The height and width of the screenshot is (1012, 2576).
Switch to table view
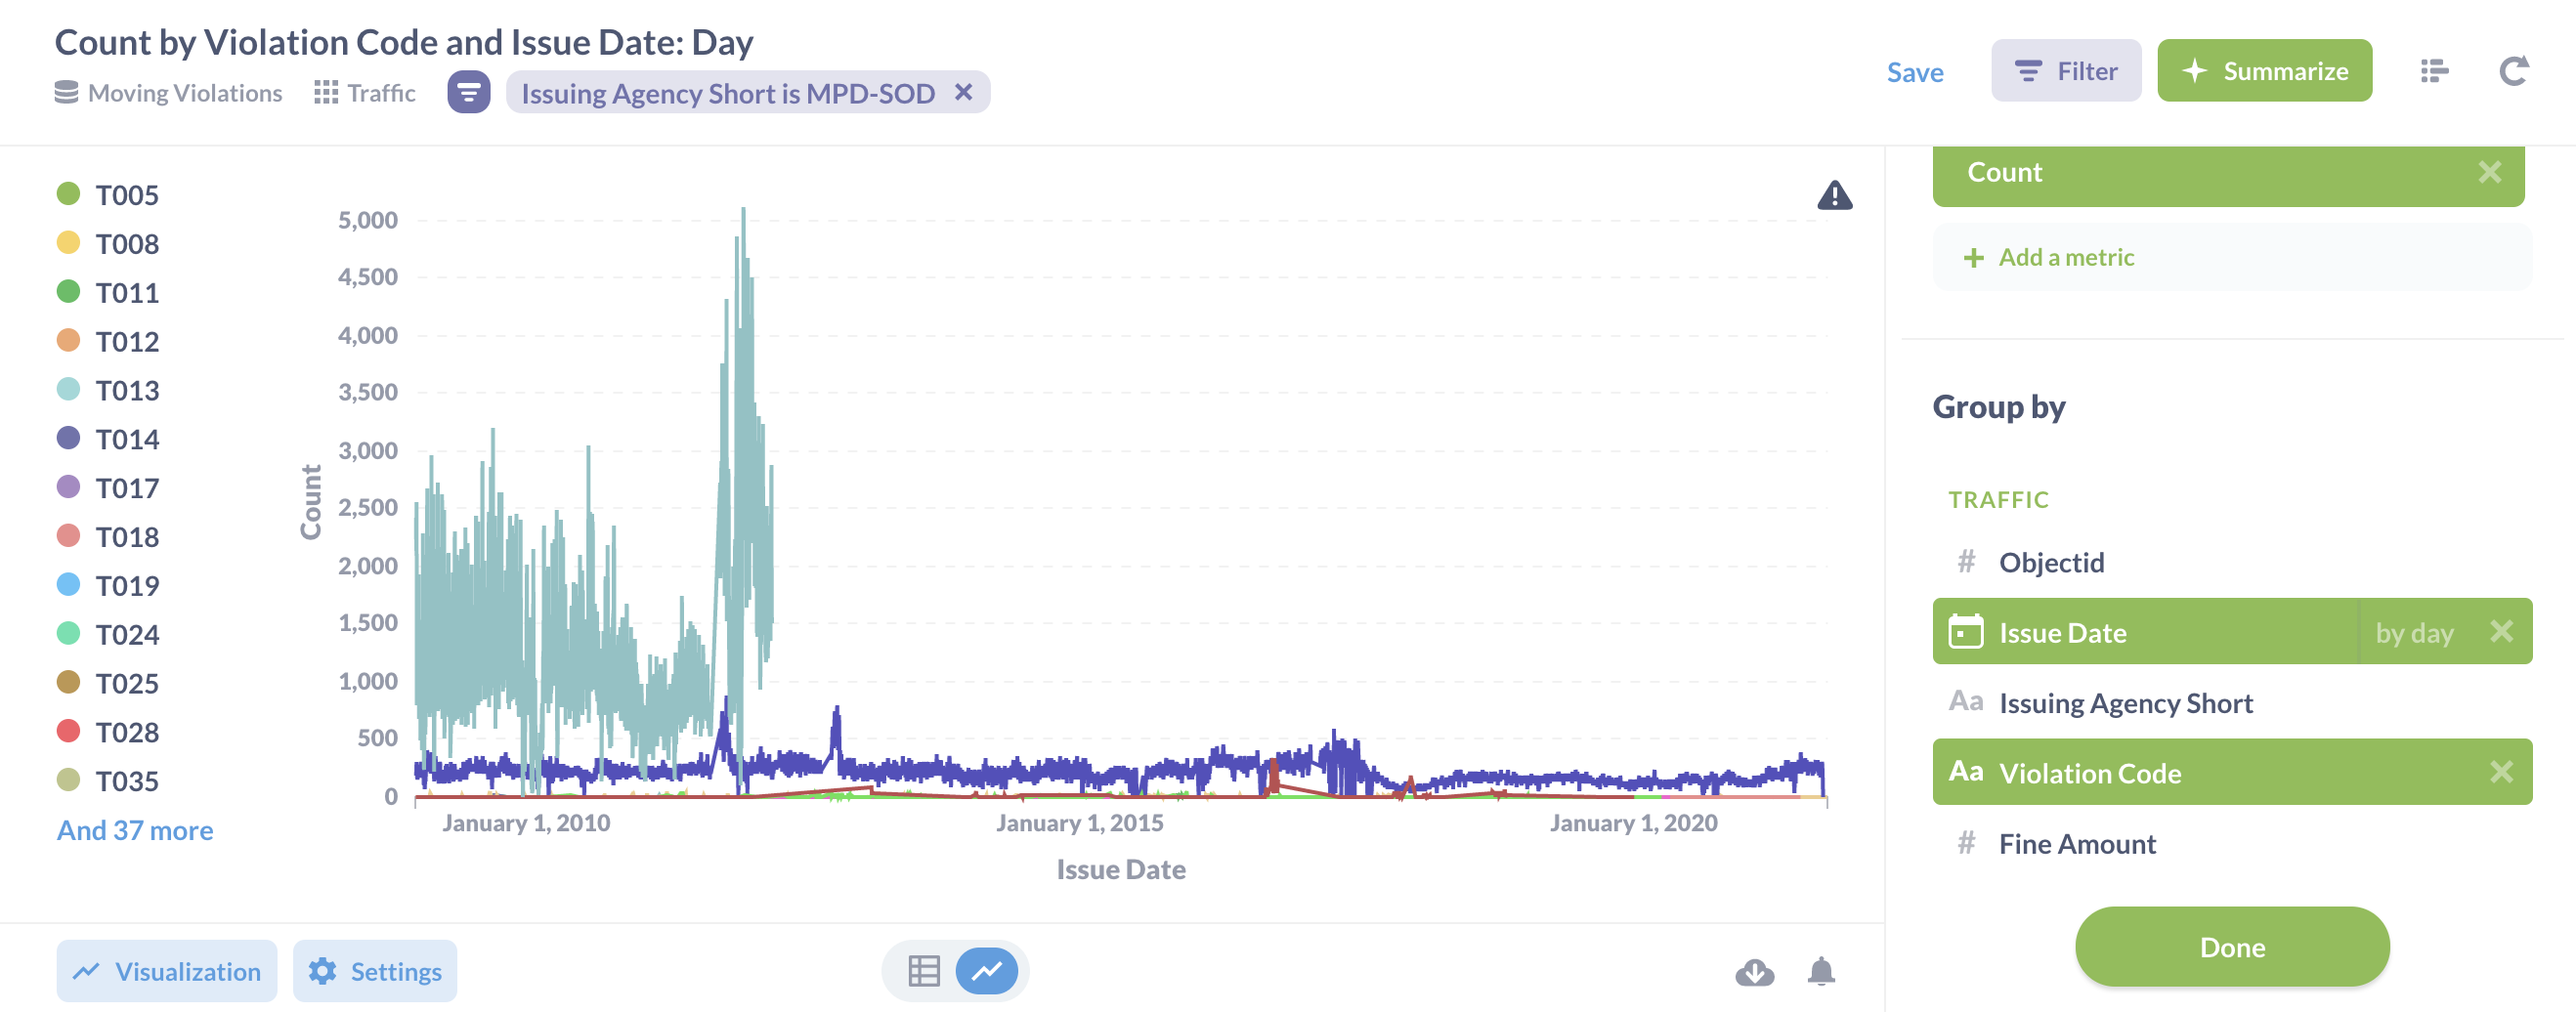pyautogui.click(x=923, y=971)
